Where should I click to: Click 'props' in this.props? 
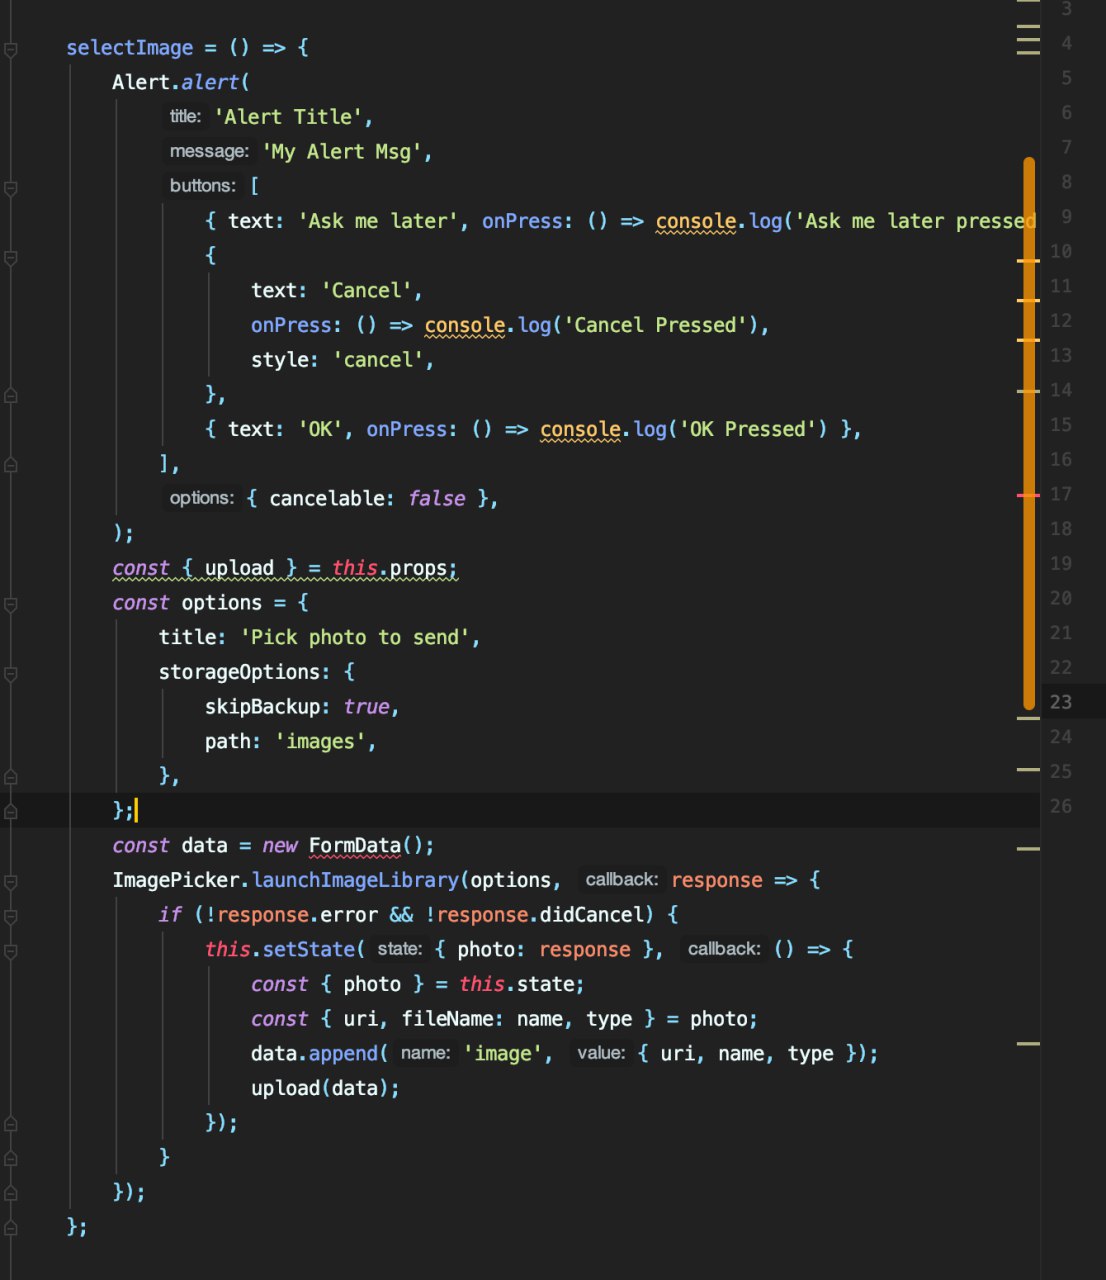pos(418,568)
